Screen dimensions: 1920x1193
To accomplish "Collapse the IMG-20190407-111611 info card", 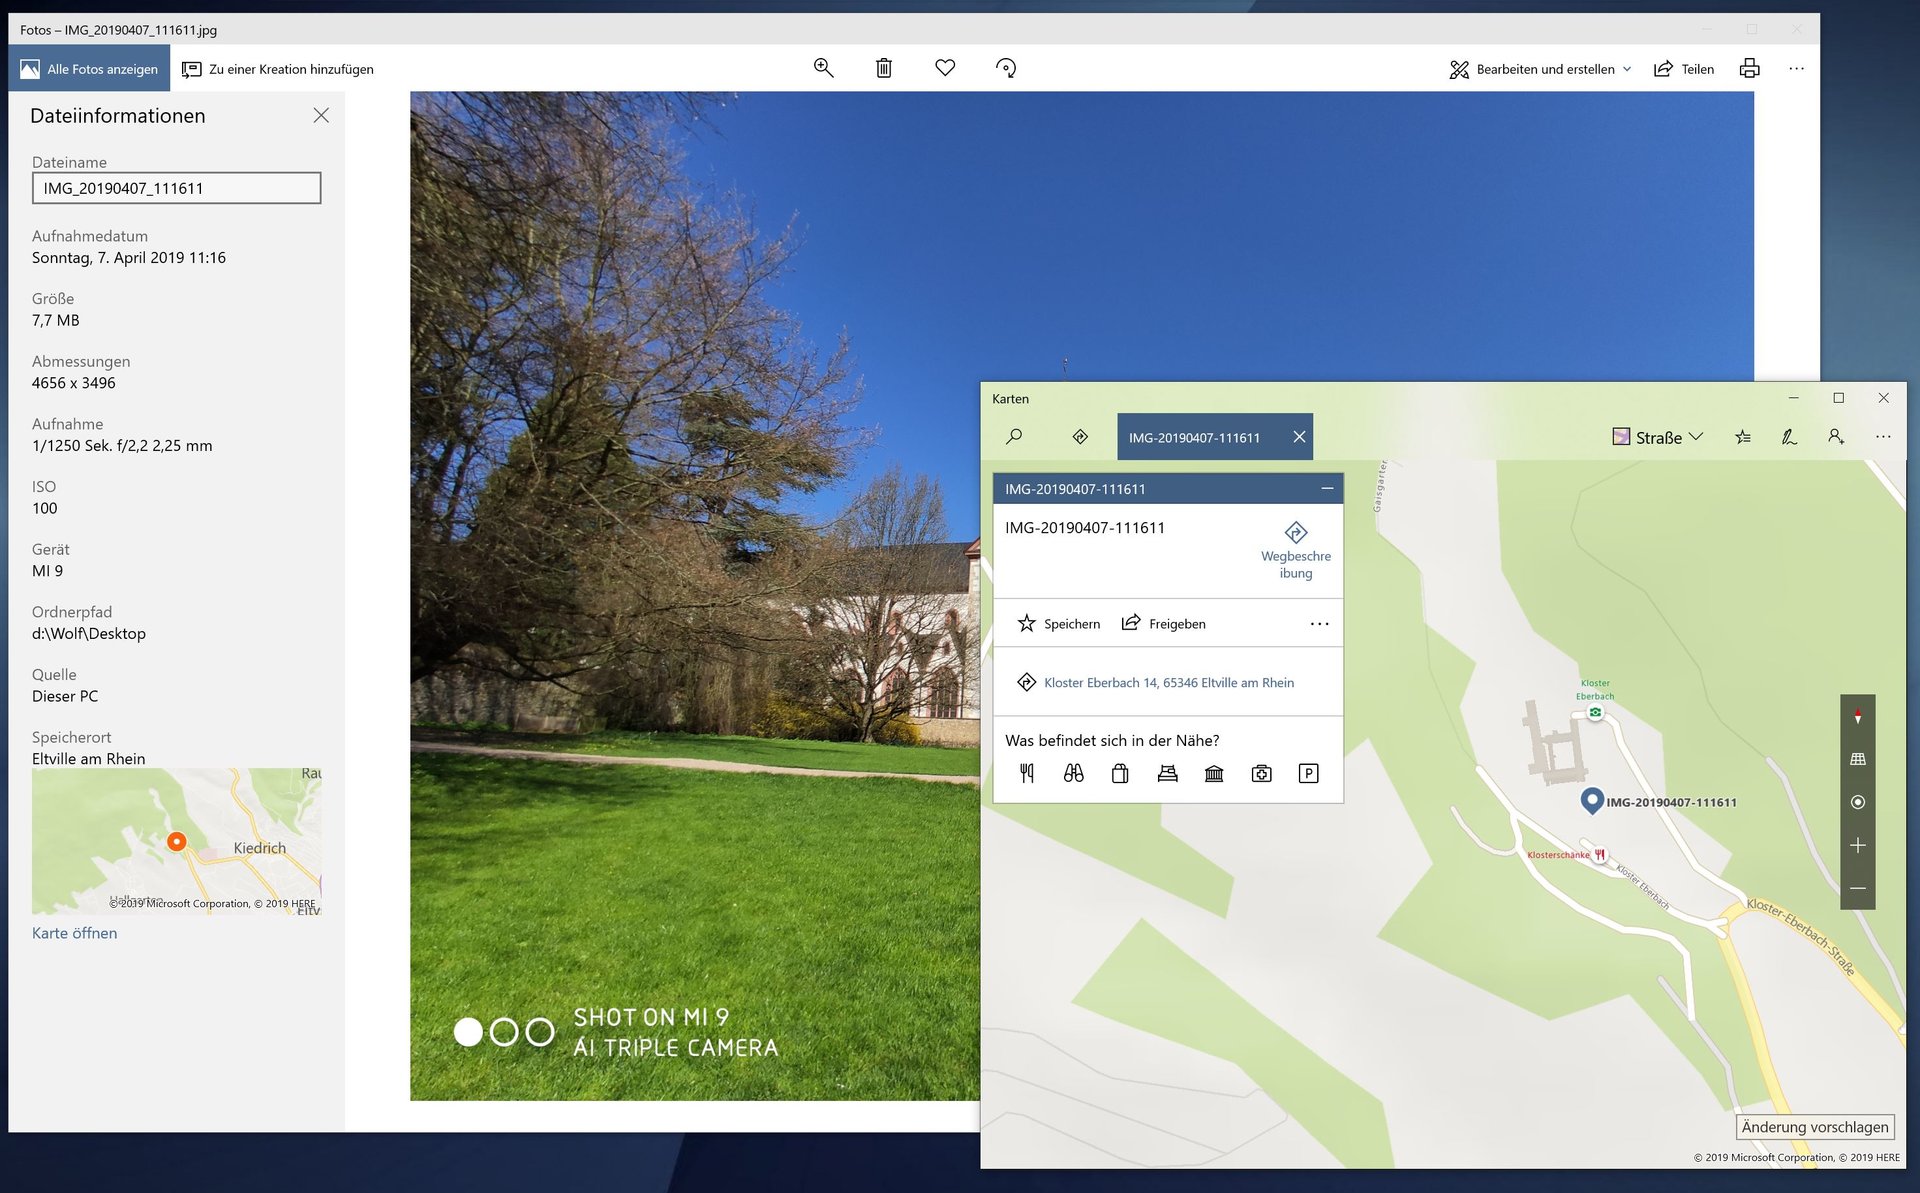I will pos(1327,488).
